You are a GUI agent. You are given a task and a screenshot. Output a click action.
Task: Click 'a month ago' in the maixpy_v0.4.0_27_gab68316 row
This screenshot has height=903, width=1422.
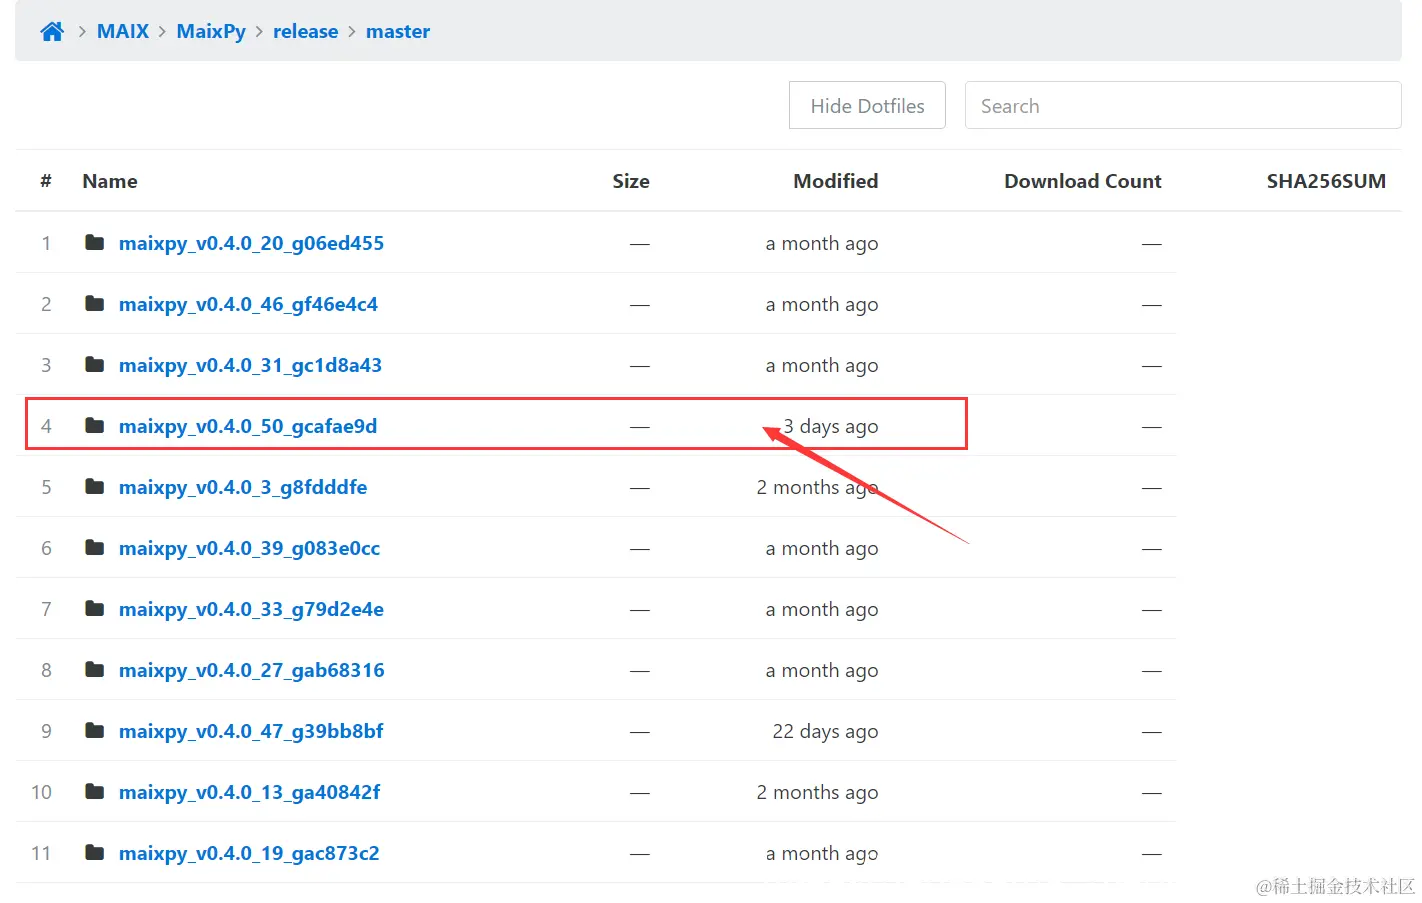[x=822, y=671]
